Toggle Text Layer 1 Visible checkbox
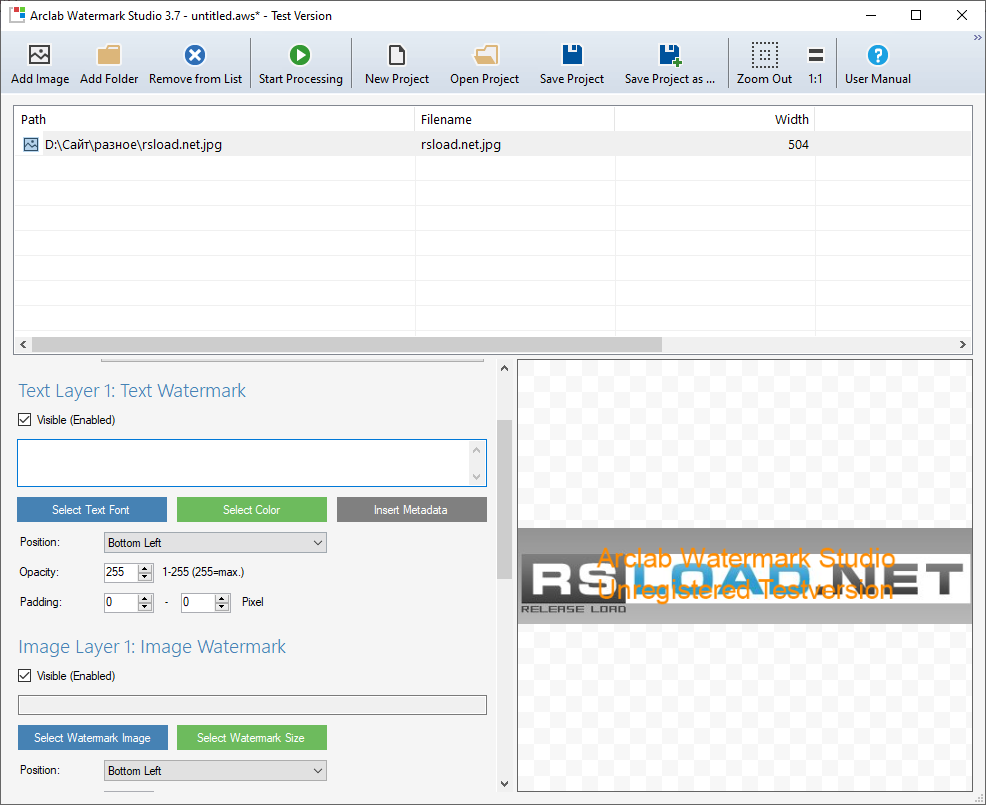This screenshot has width=986, height=805. point(25,419)
